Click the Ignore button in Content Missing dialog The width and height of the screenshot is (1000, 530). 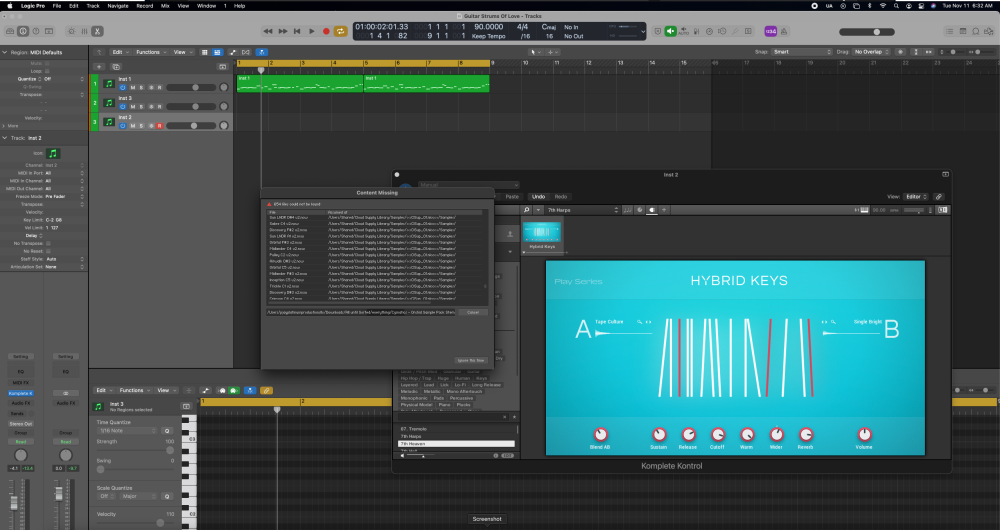[x=472, y=360]
